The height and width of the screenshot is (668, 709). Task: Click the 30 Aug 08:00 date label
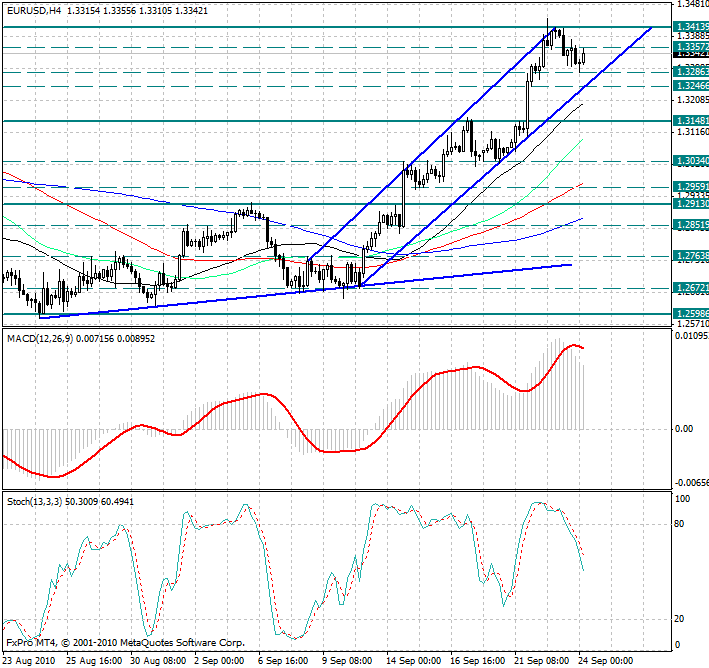point(158,661)
